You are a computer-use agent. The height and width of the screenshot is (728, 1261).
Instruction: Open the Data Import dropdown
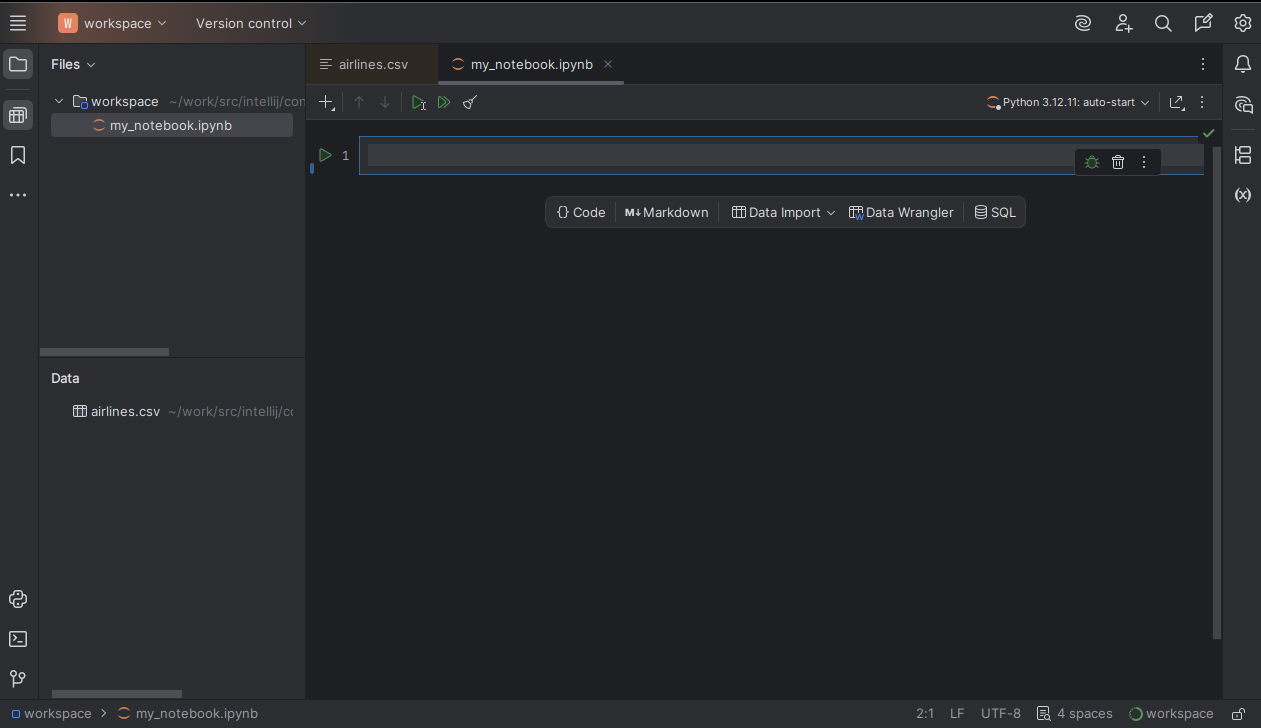tap(783, 212)
